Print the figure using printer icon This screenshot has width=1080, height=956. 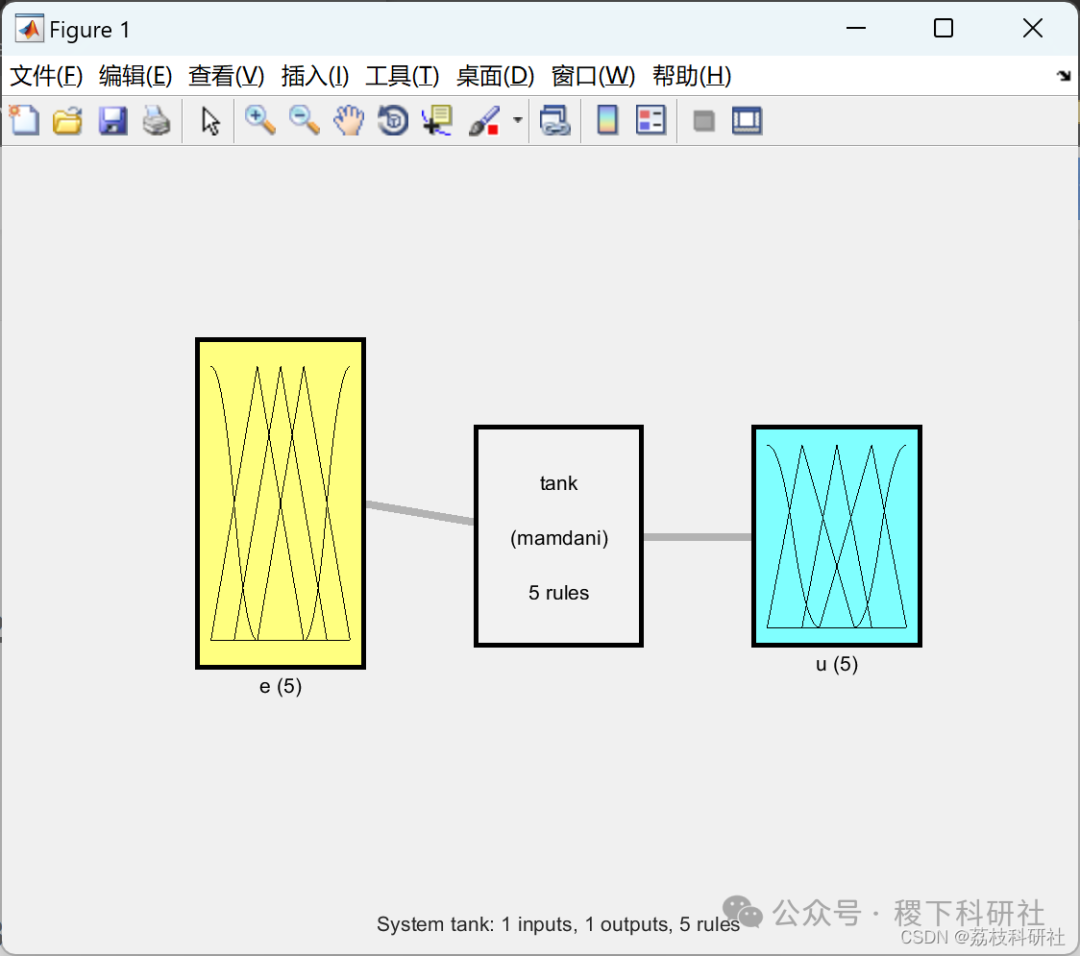point(156,121)
